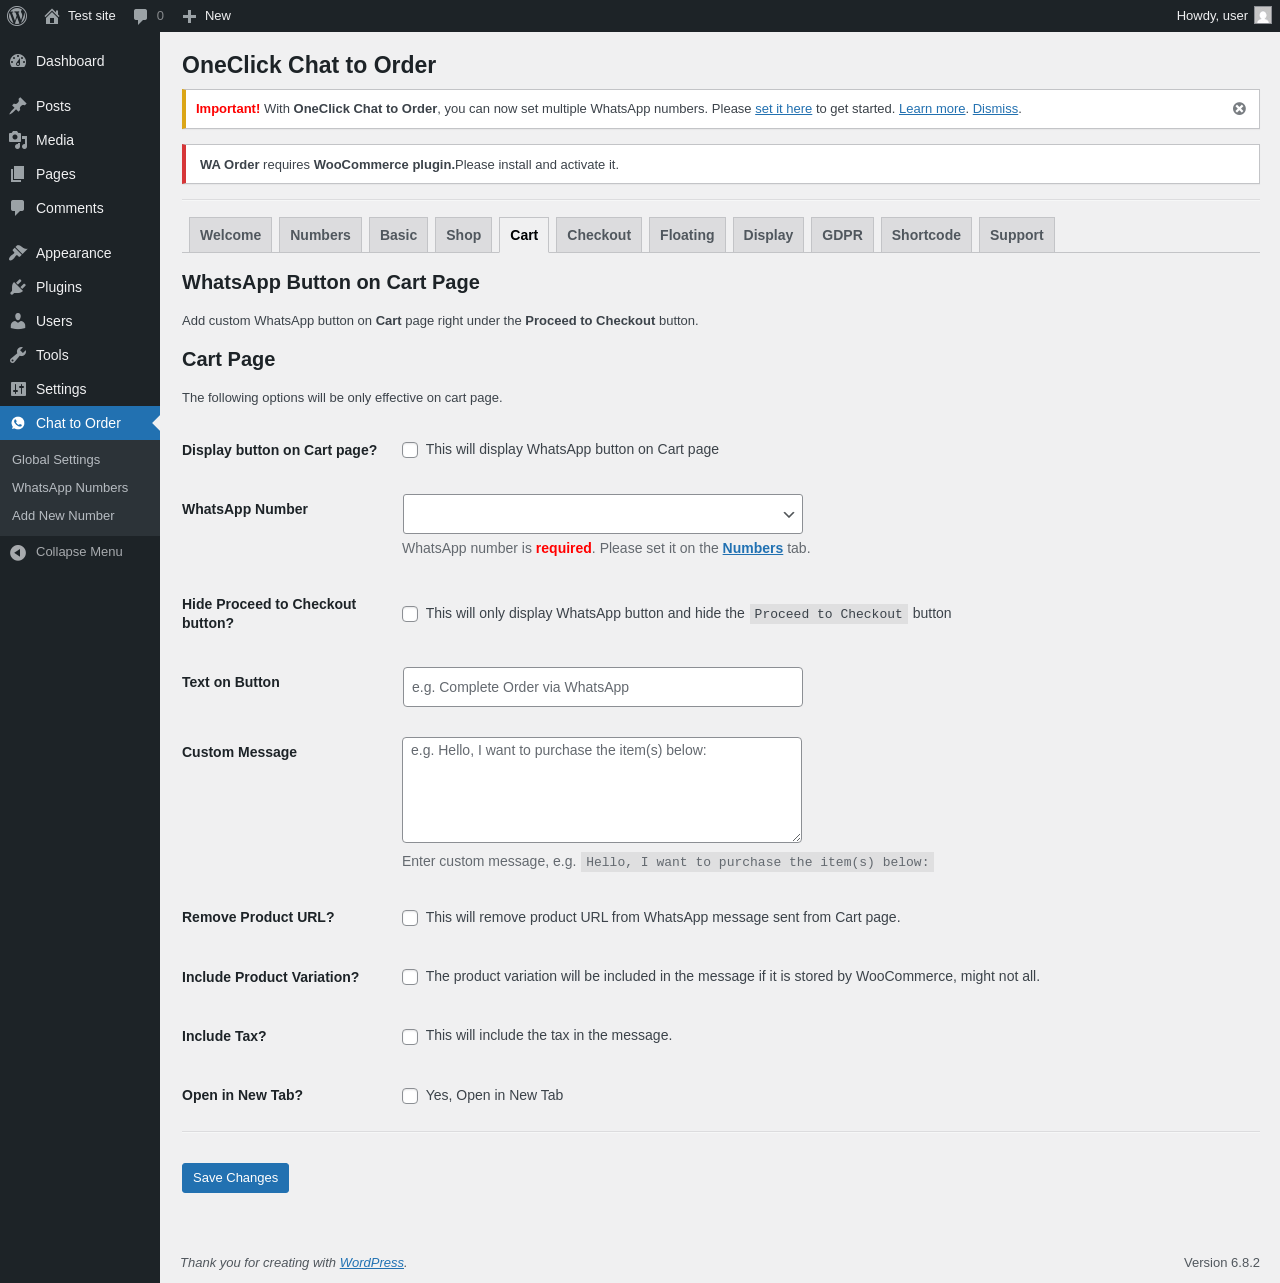This screenshot has height=1283, width=1280.
Task: Open the Display tab
Action: click(768, 235)
